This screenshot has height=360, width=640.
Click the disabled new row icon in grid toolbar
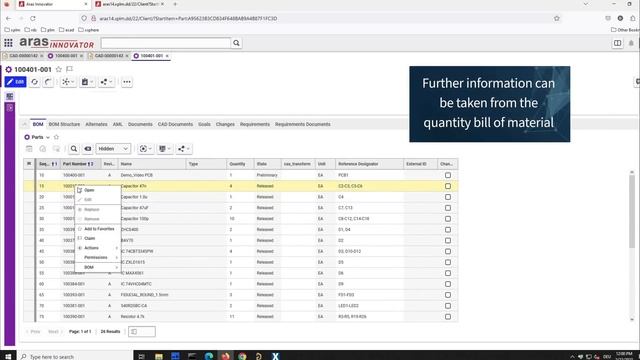(x=29, y=149)
